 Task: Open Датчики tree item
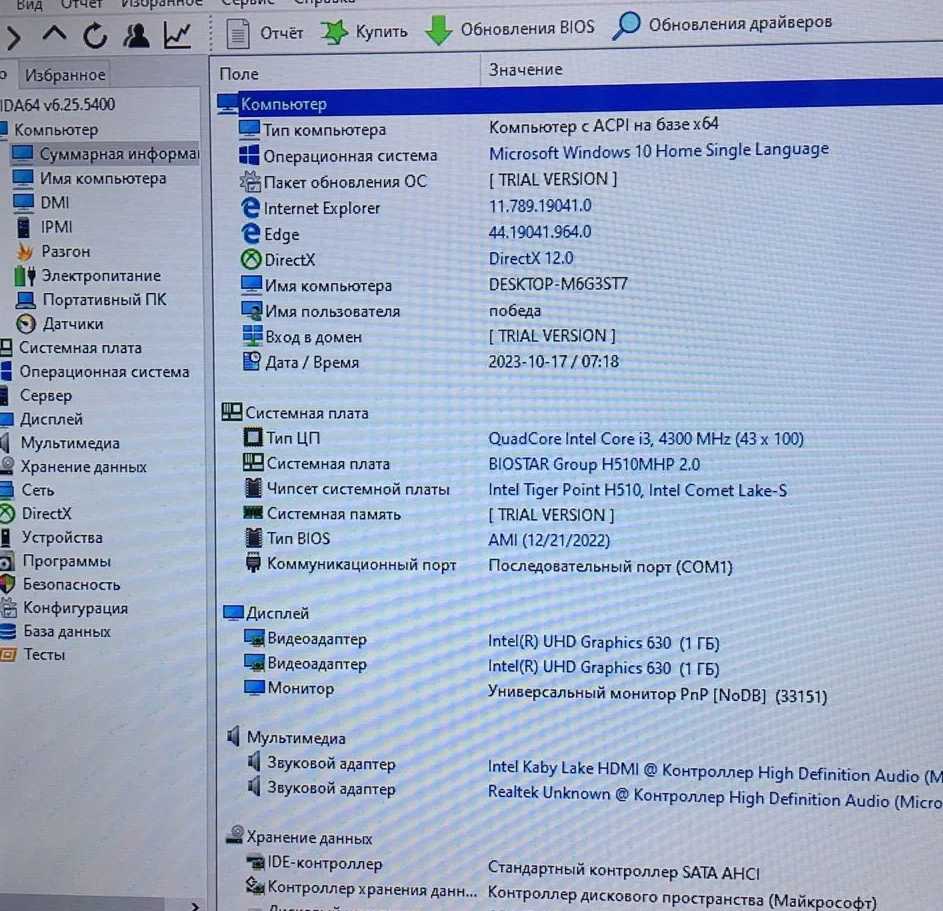tap(60, 324)
